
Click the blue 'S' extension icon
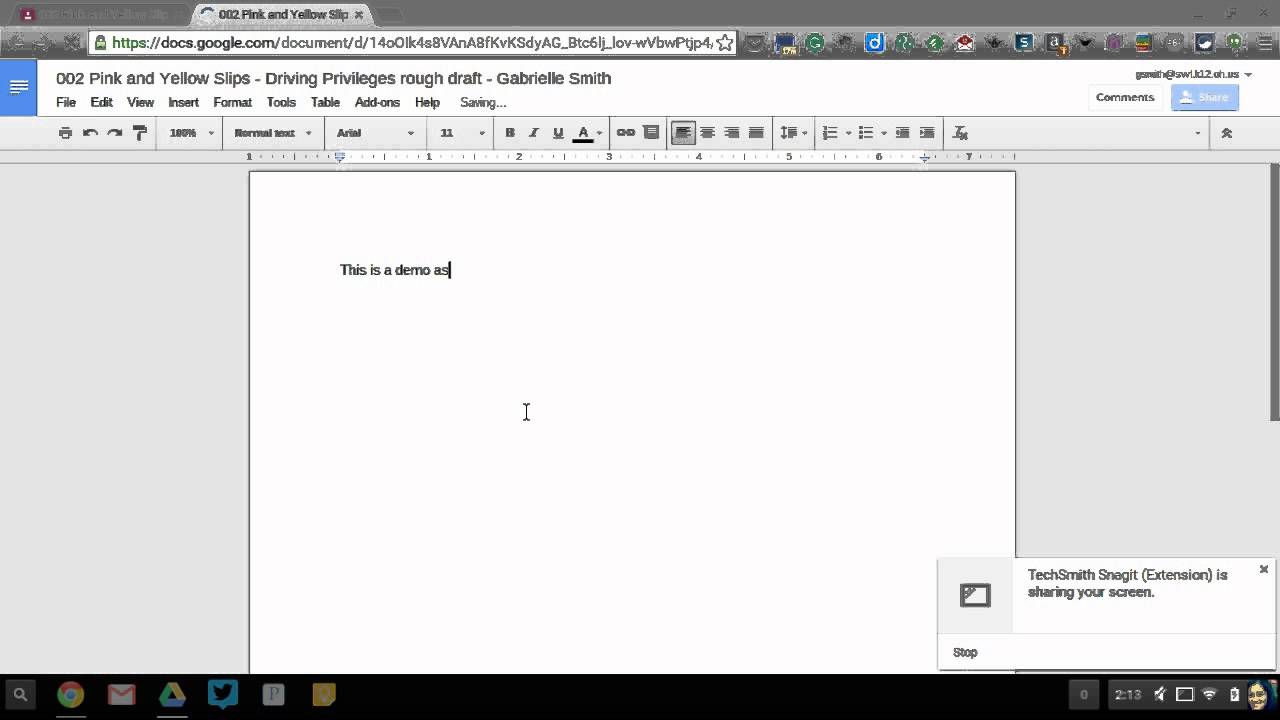pyautogui.click(x=1024, y=43)
